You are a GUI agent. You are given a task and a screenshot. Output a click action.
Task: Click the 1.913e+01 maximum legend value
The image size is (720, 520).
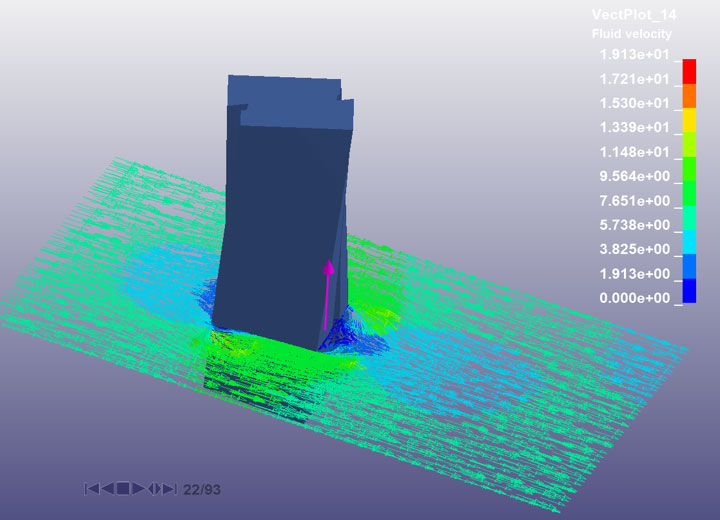[635, 55]
